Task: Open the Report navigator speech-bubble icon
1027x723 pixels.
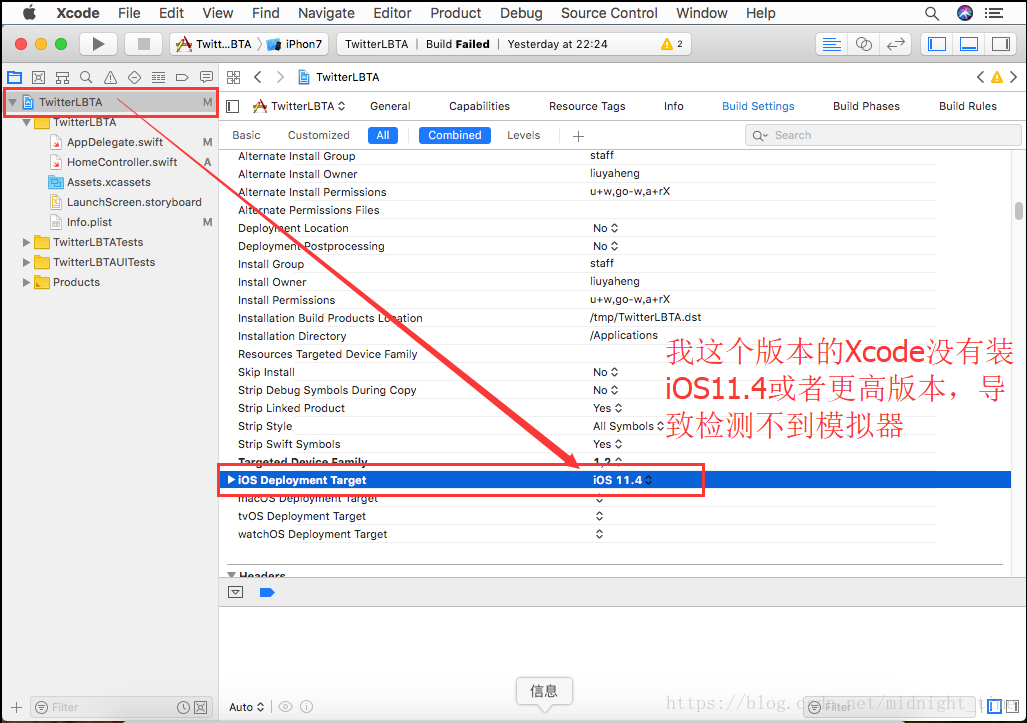Action: coord(206,77)
